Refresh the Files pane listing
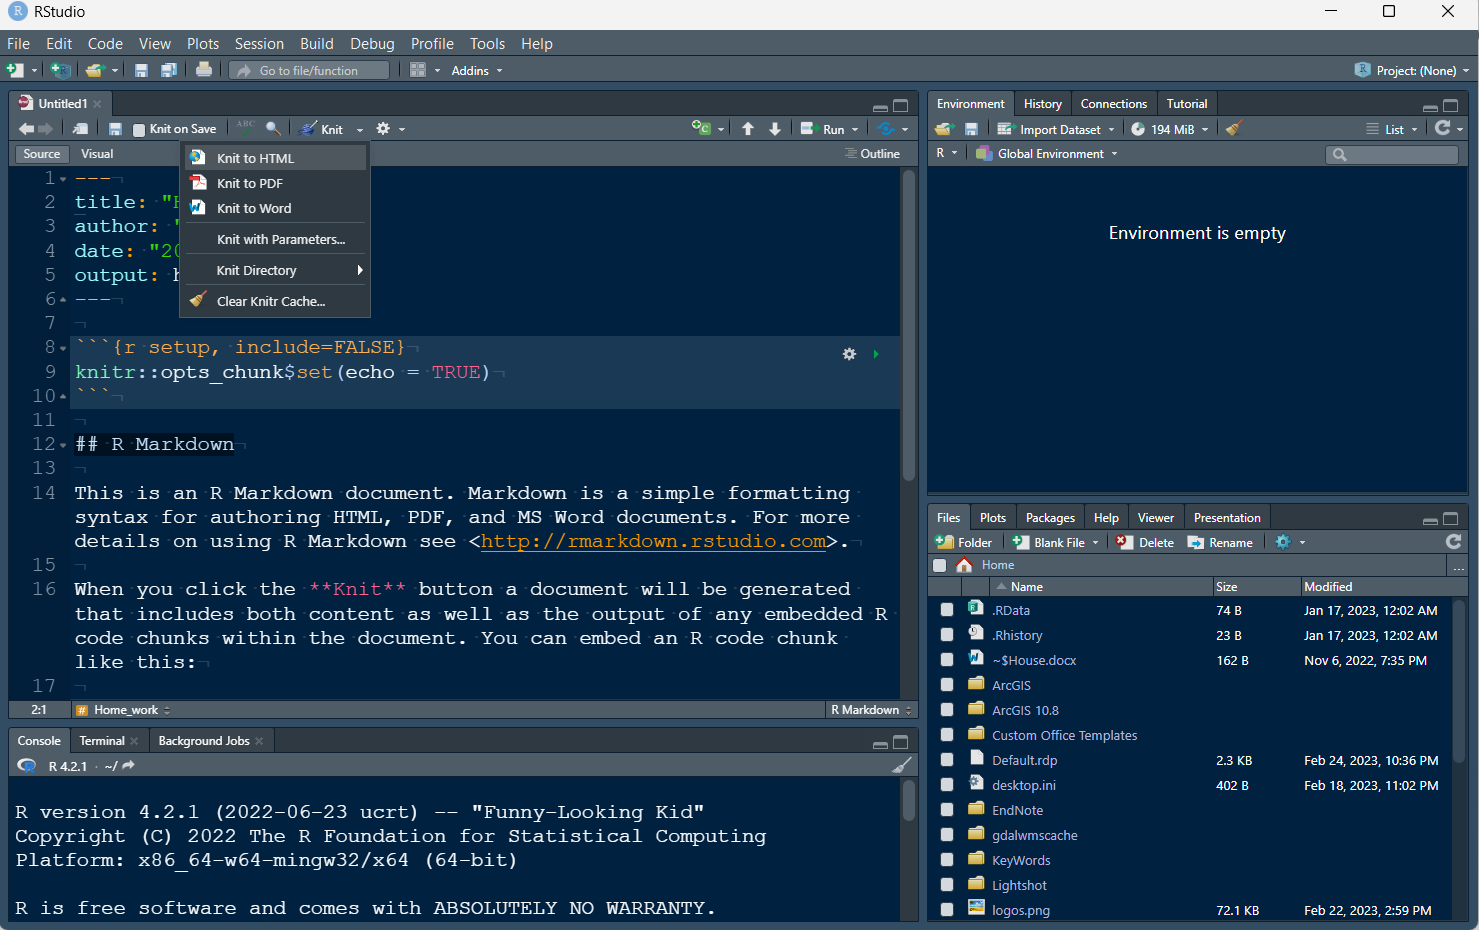Viewport: 1479px width, 930px height. pos(1454,541)
